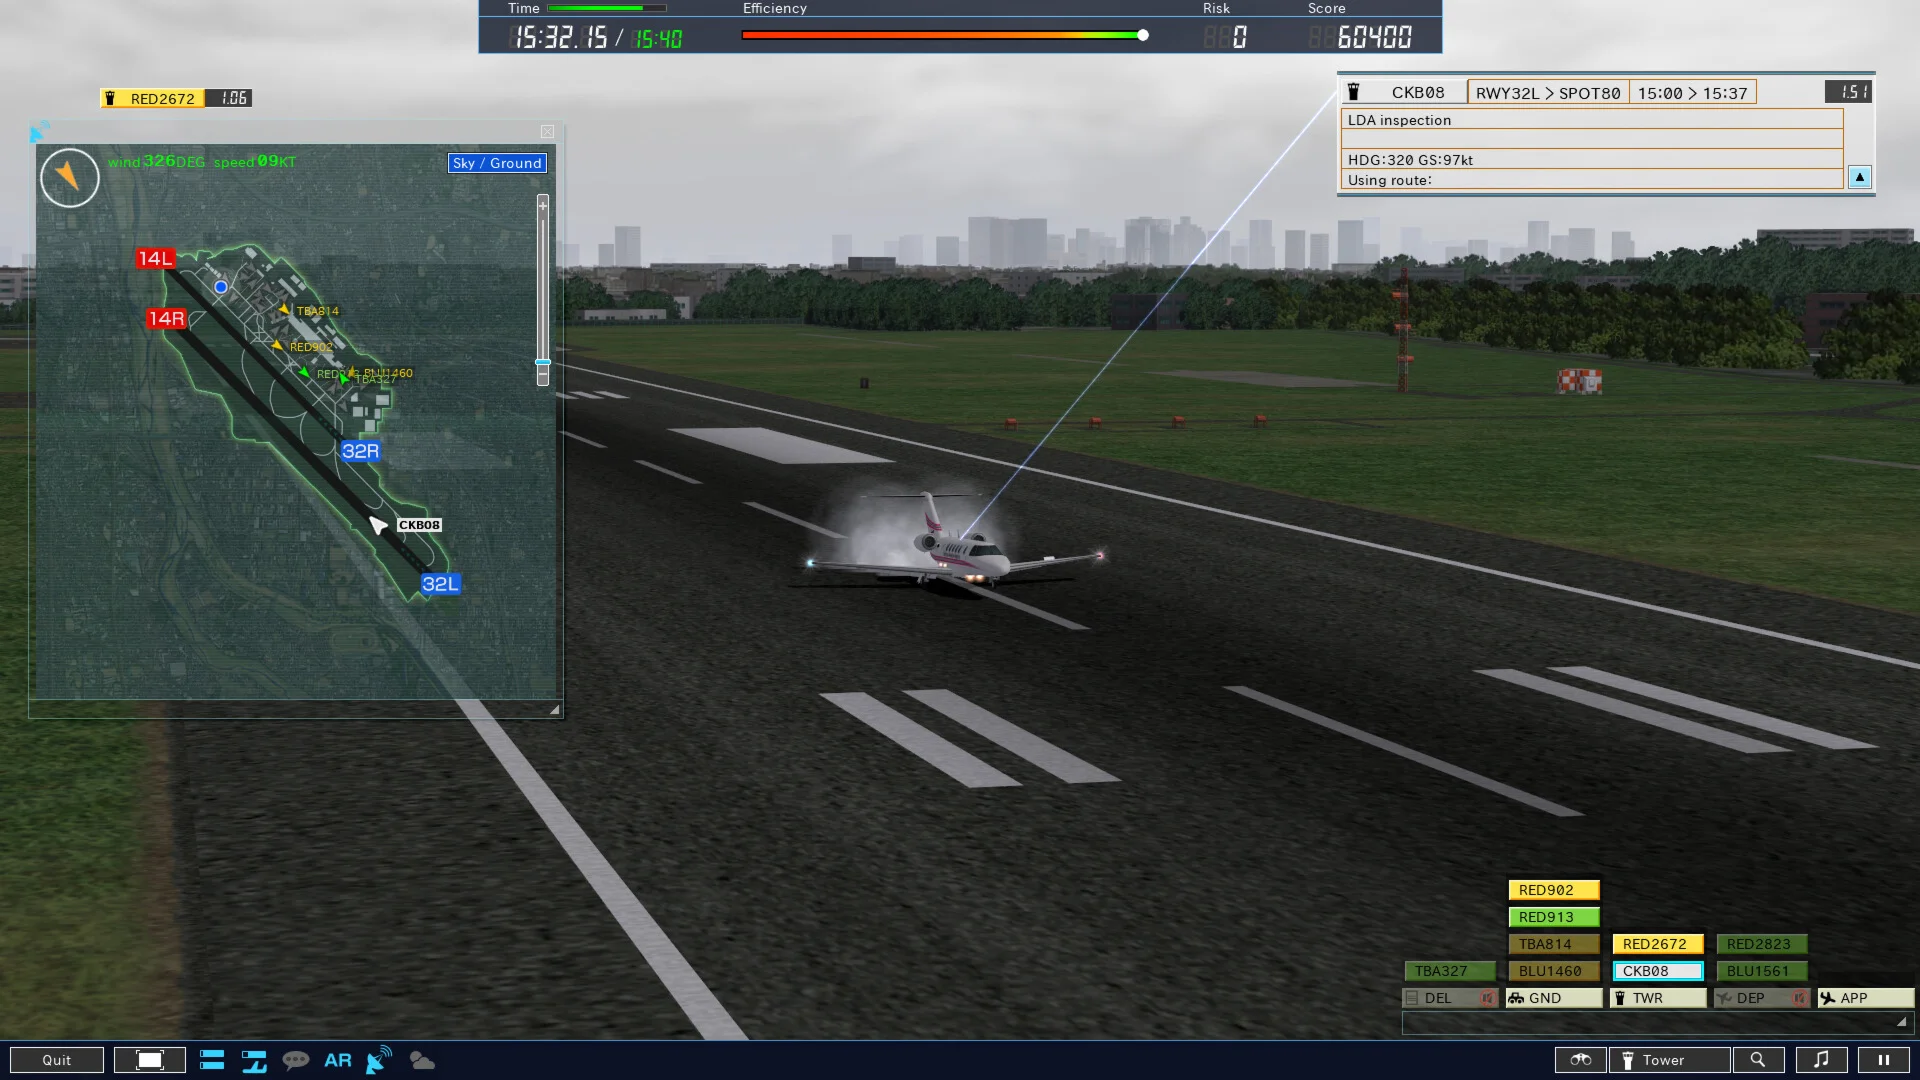
Task: Click the flight schedule airplane list icon
Action: pyautogui.click(x=254, y=1060)
